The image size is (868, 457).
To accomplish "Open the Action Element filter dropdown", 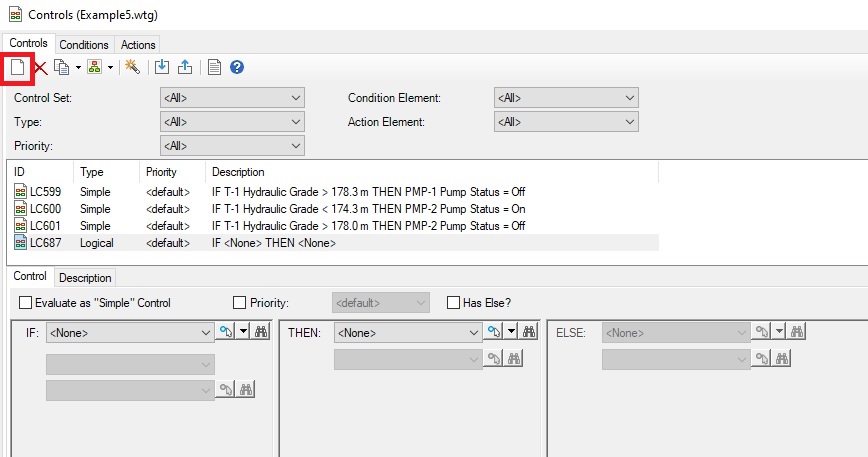I will coord(566,122).
